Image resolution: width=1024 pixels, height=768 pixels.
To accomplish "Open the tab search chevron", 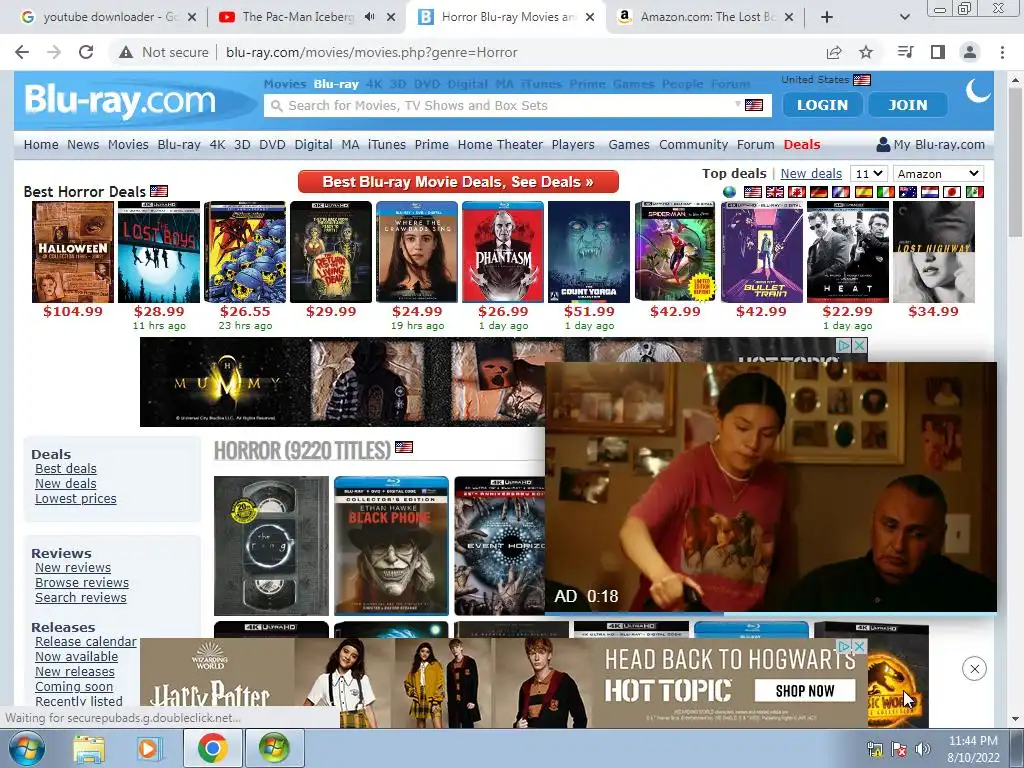I will [904, 17].
